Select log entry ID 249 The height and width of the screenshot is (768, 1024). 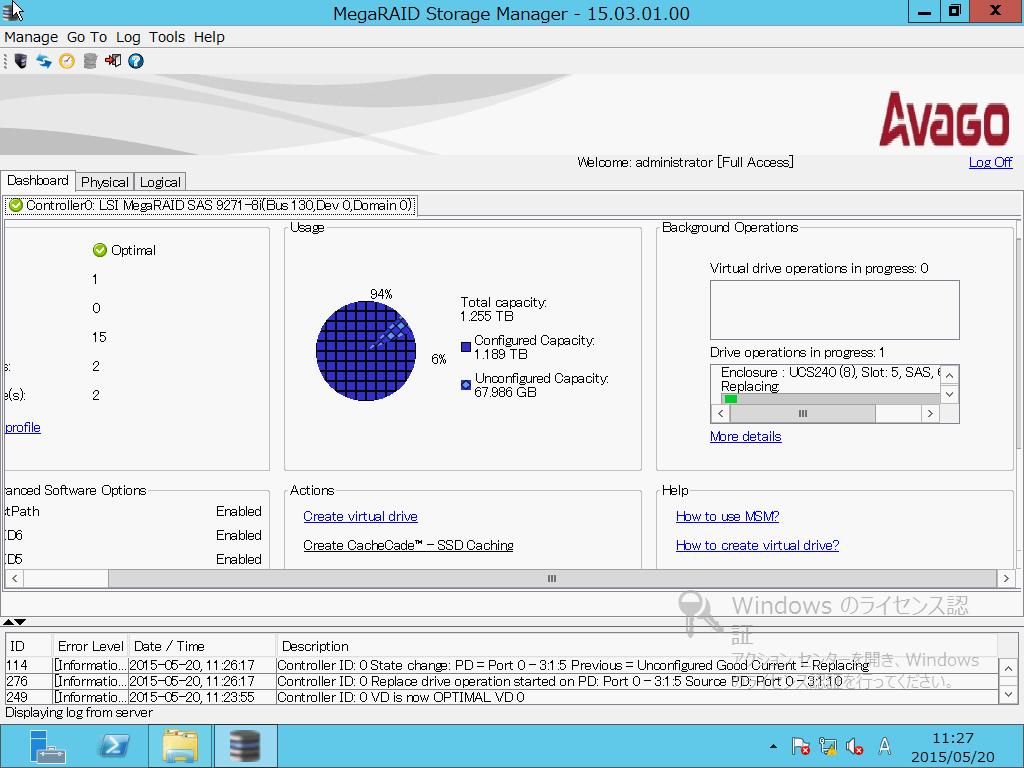[x=502, y=697]
